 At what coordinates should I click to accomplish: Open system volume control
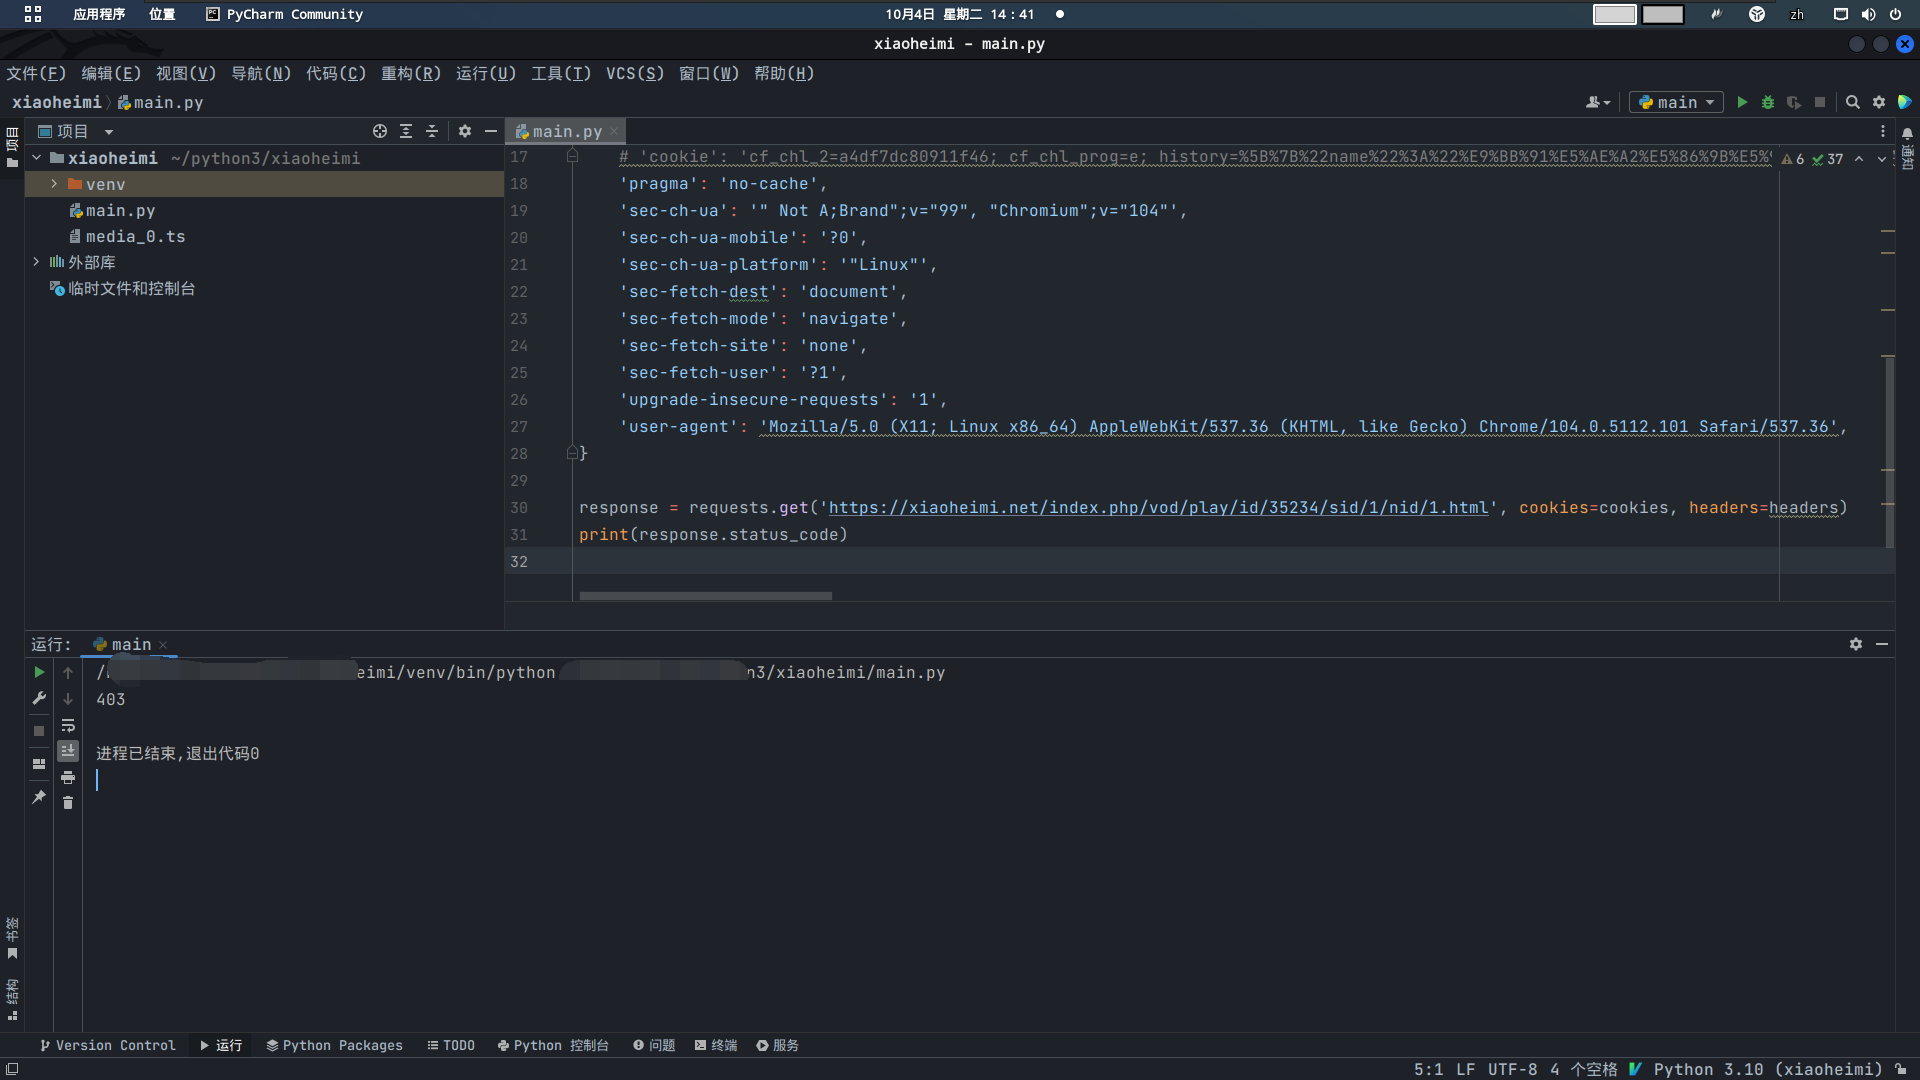pos(1868,14)
